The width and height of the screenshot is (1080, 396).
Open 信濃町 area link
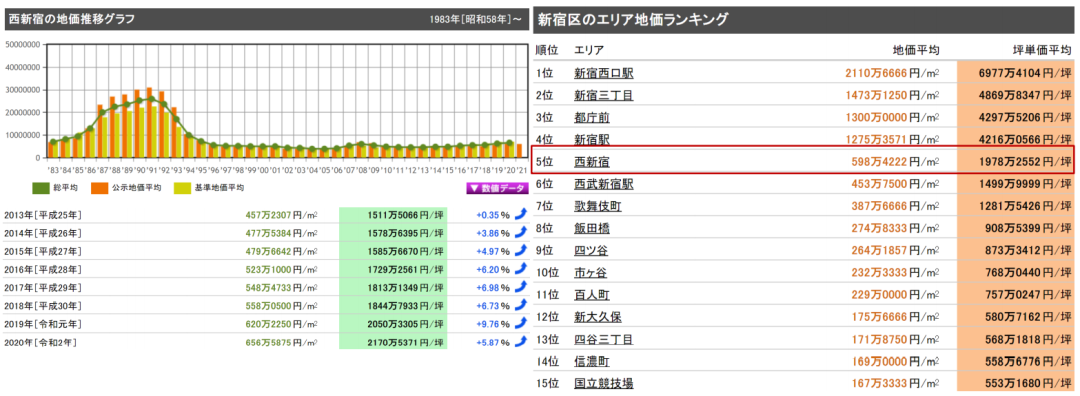(592, 362)
